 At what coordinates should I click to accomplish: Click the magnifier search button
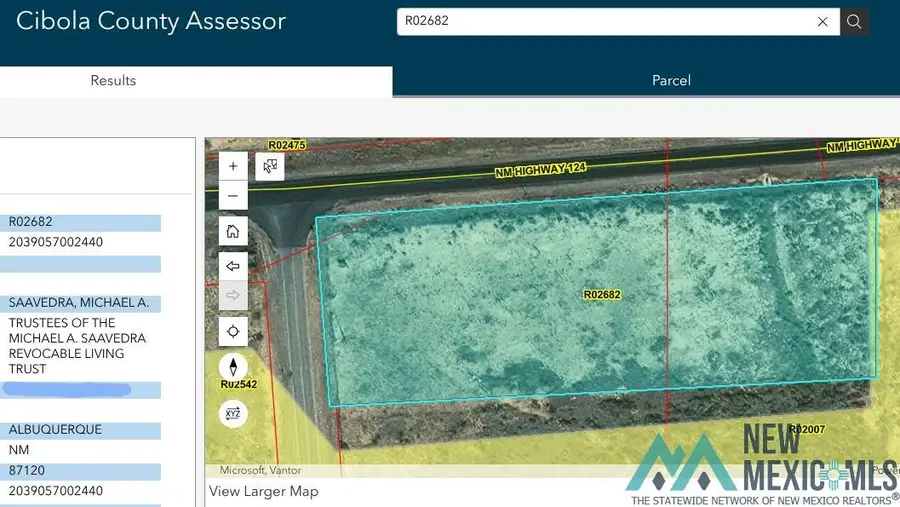tap(854, 21)
